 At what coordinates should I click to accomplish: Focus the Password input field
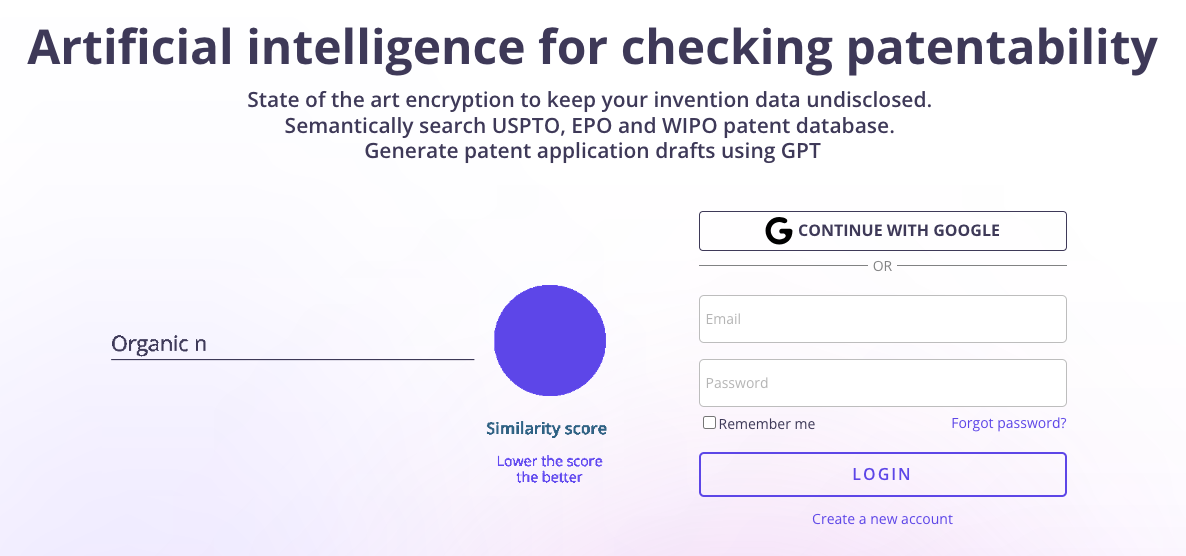(x=883, y=383)
